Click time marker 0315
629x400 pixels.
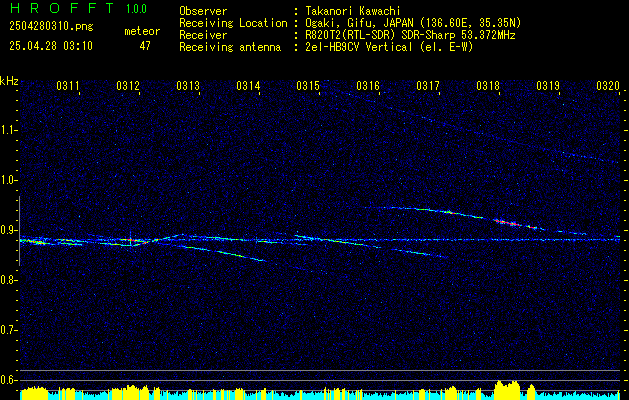click(308, 86)
